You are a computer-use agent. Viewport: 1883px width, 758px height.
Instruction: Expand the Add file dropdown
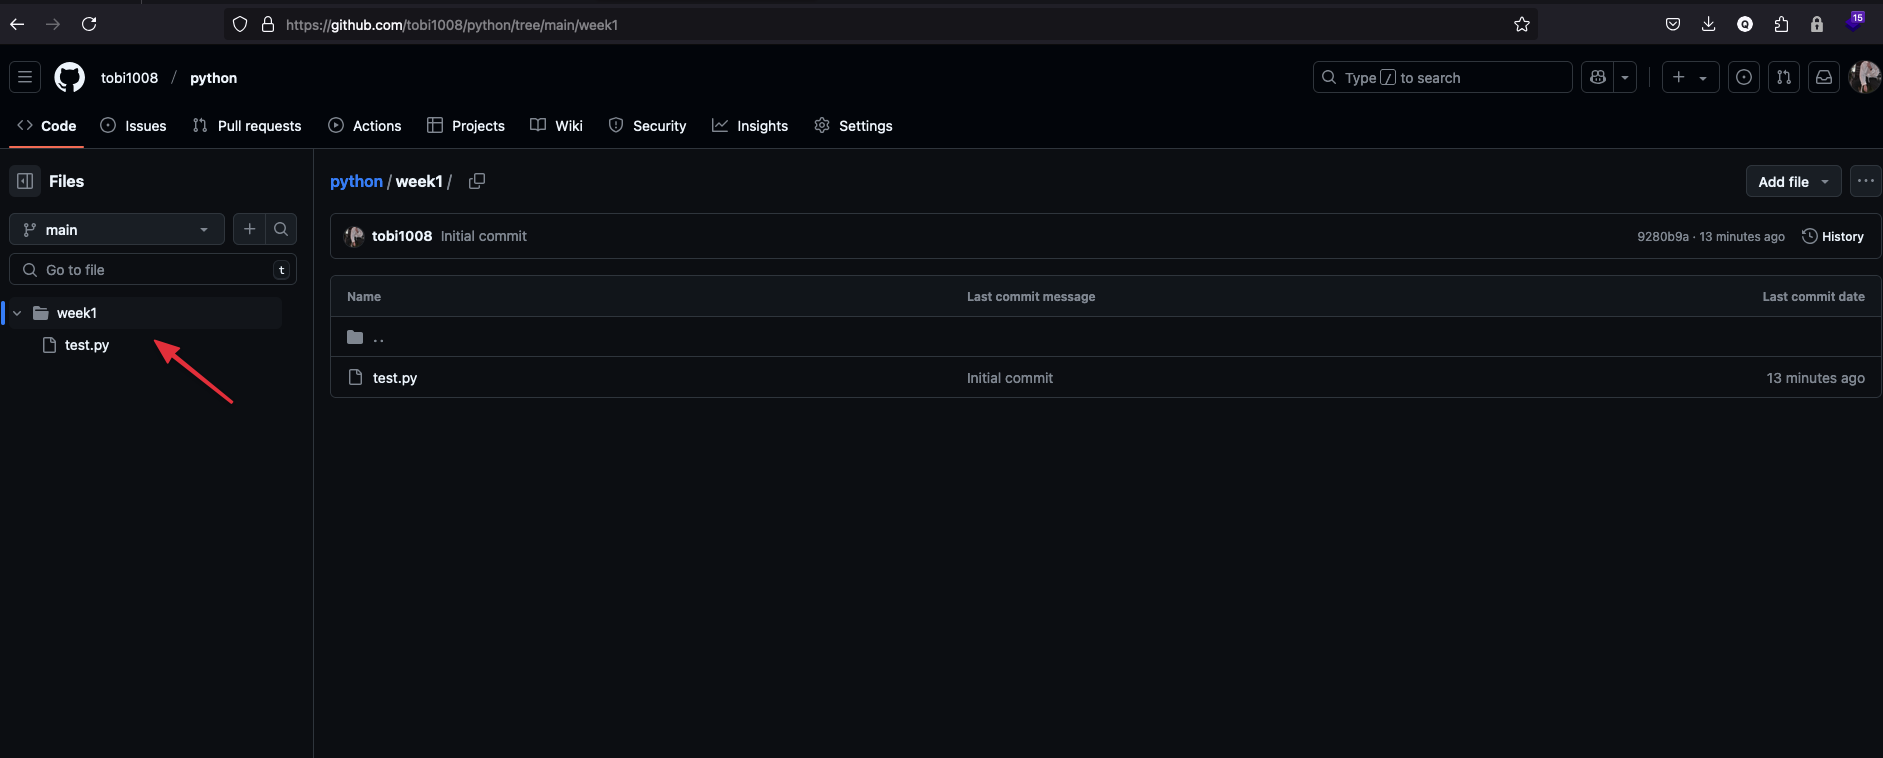click(1793, 181)
